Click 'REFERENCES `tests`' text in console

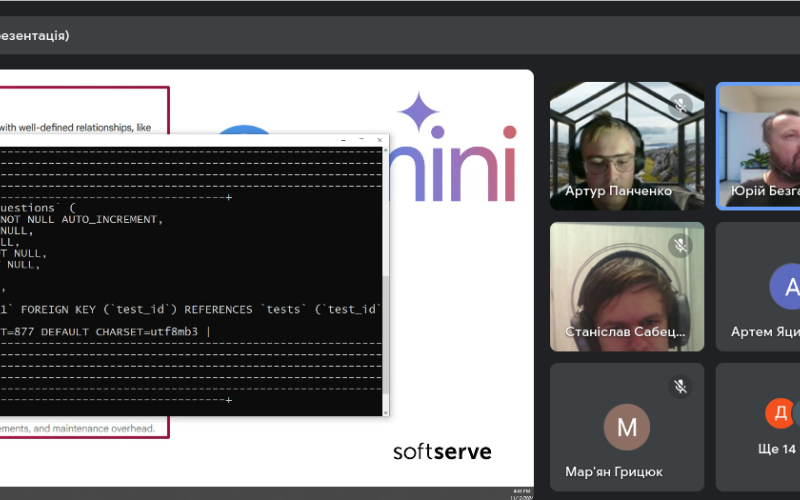pos(245,310)
